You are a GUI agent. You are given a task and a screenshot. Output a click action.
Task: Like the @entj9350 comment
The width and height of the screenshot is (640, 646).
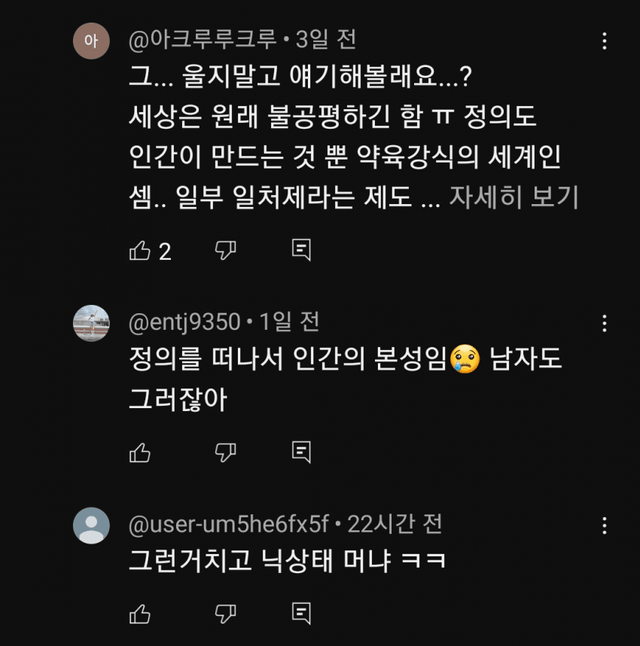click(x=140, y=453)
